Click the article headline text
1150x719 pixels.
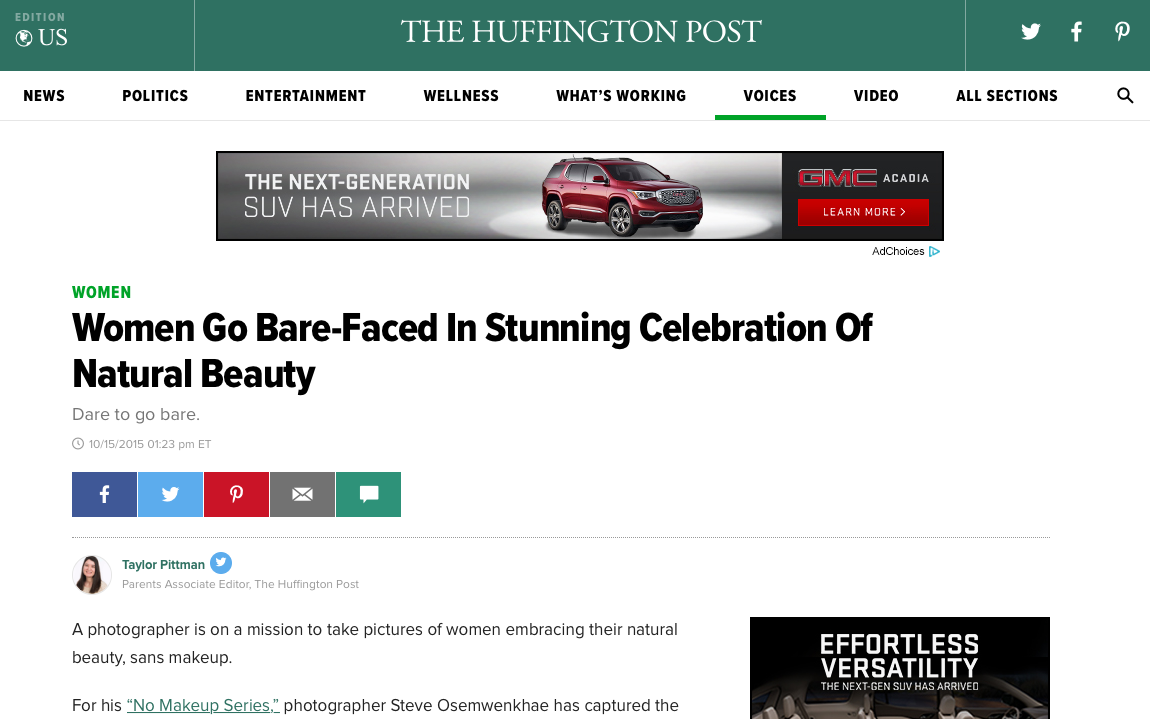pyautogui.click(x=472, y=351)
